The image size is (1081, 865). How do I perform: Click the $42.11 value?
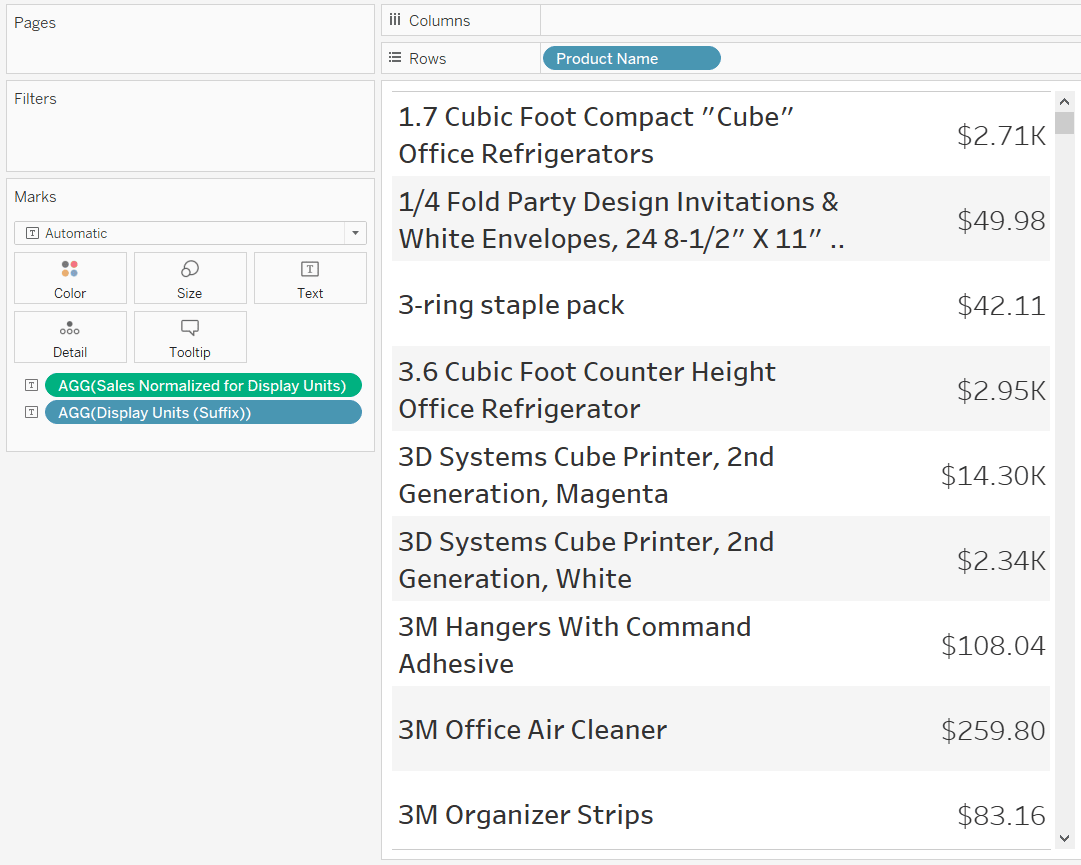point(1001,305)
